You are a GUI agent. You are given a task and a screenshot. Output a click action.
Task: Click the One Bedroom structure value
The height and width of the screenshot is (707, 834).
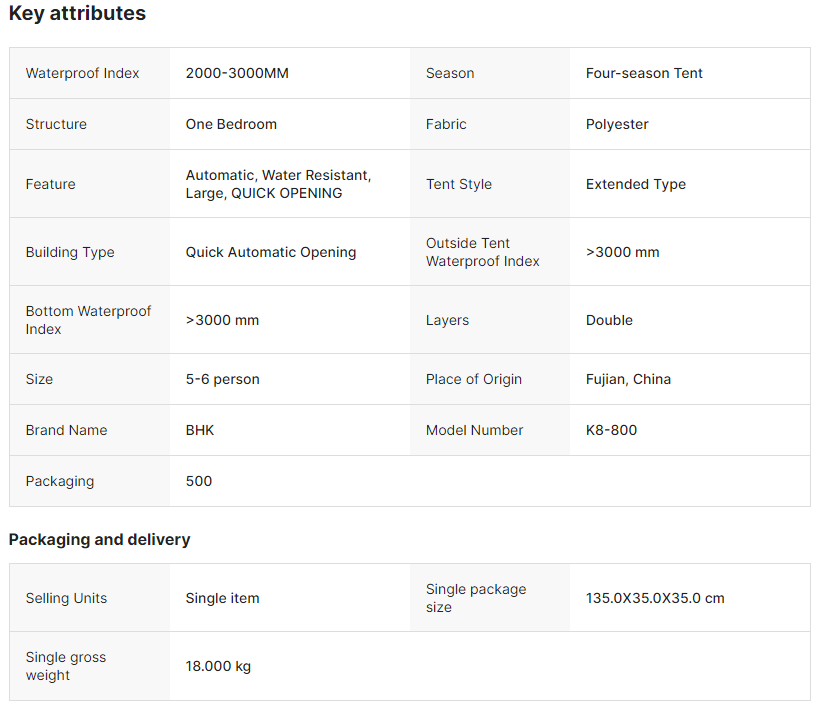point(231,124)
